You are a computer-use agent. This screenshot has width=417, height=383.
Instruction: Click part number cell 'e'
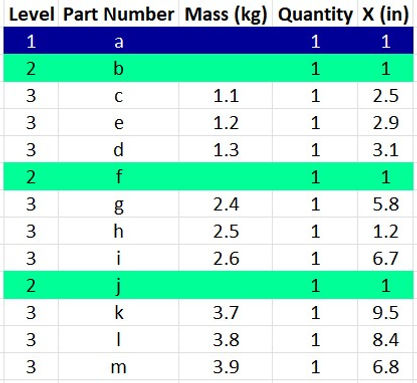tap(118, 122)
